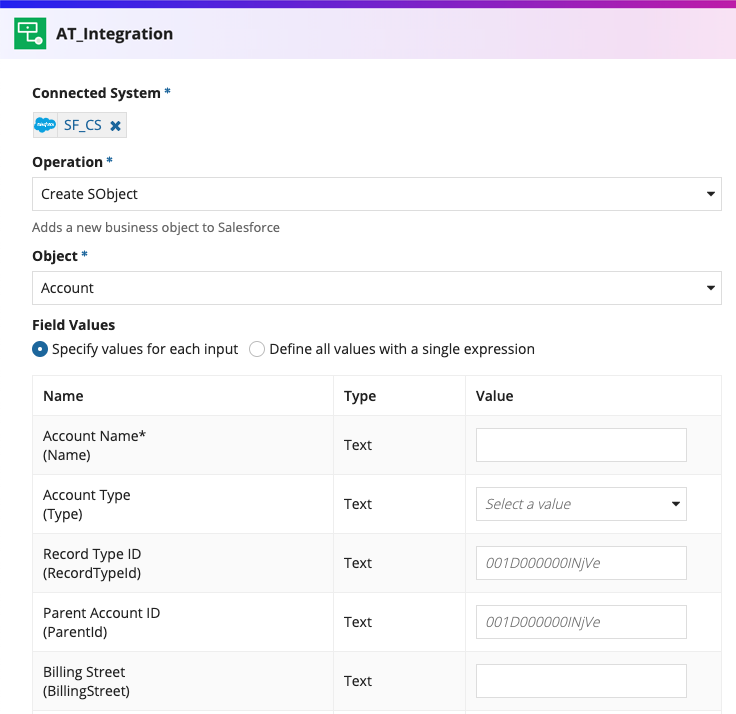Click the AT_Integration green integration icon
This screenshot has height=714, width=736.
(x=30, y=33)
